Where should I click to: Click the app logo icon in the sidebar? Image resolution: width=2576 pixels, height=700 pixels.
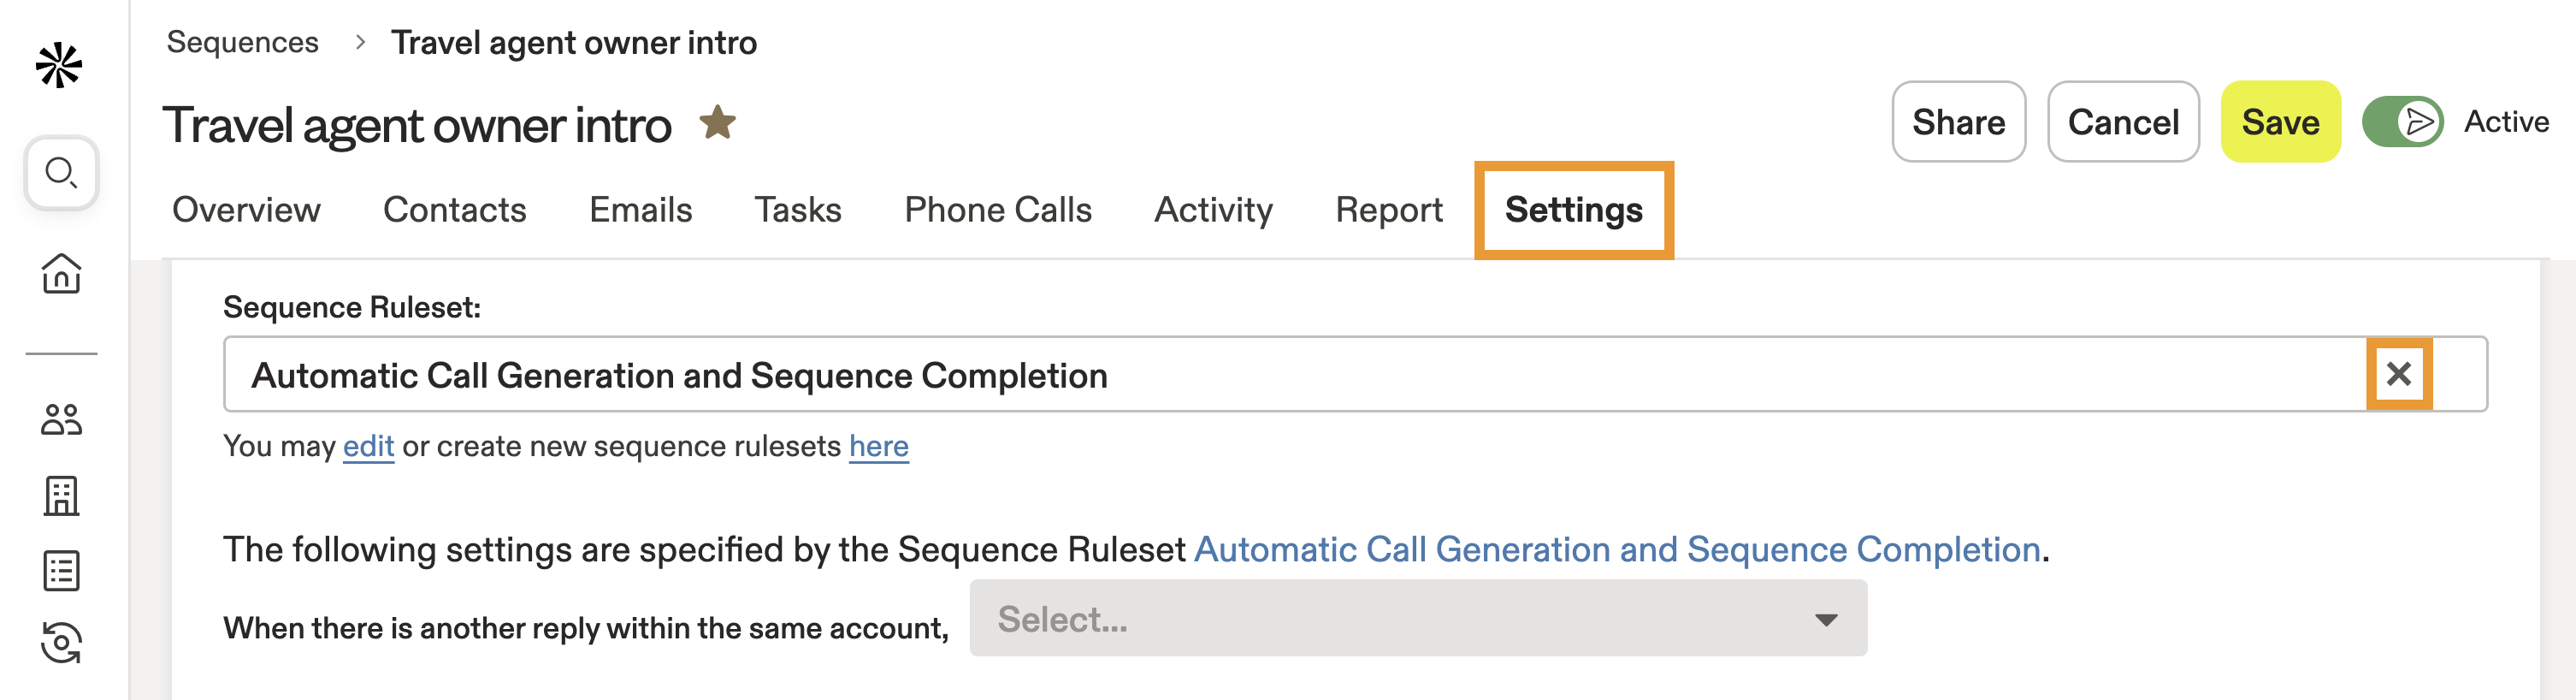click(59, 66)
